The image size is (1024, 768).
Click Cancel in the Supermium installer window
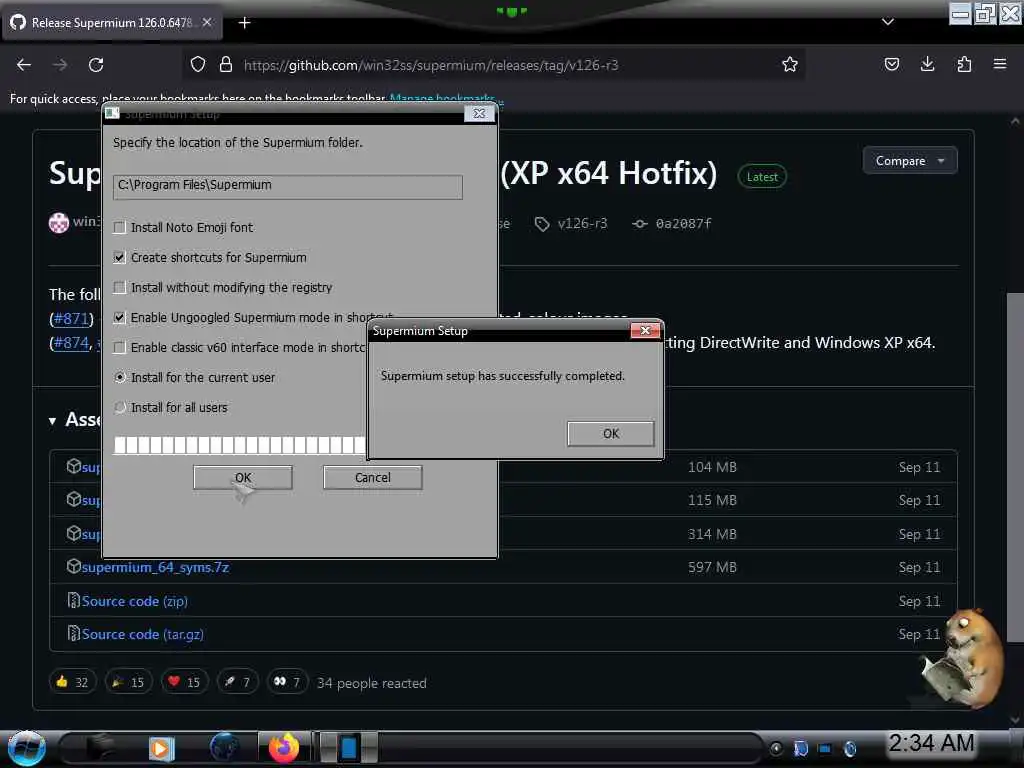372,477
